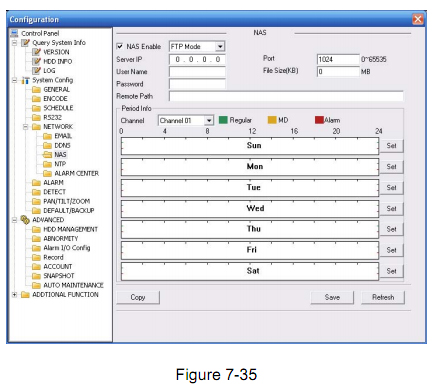Click the ENCODE folder icon

[x=36, y=99]
